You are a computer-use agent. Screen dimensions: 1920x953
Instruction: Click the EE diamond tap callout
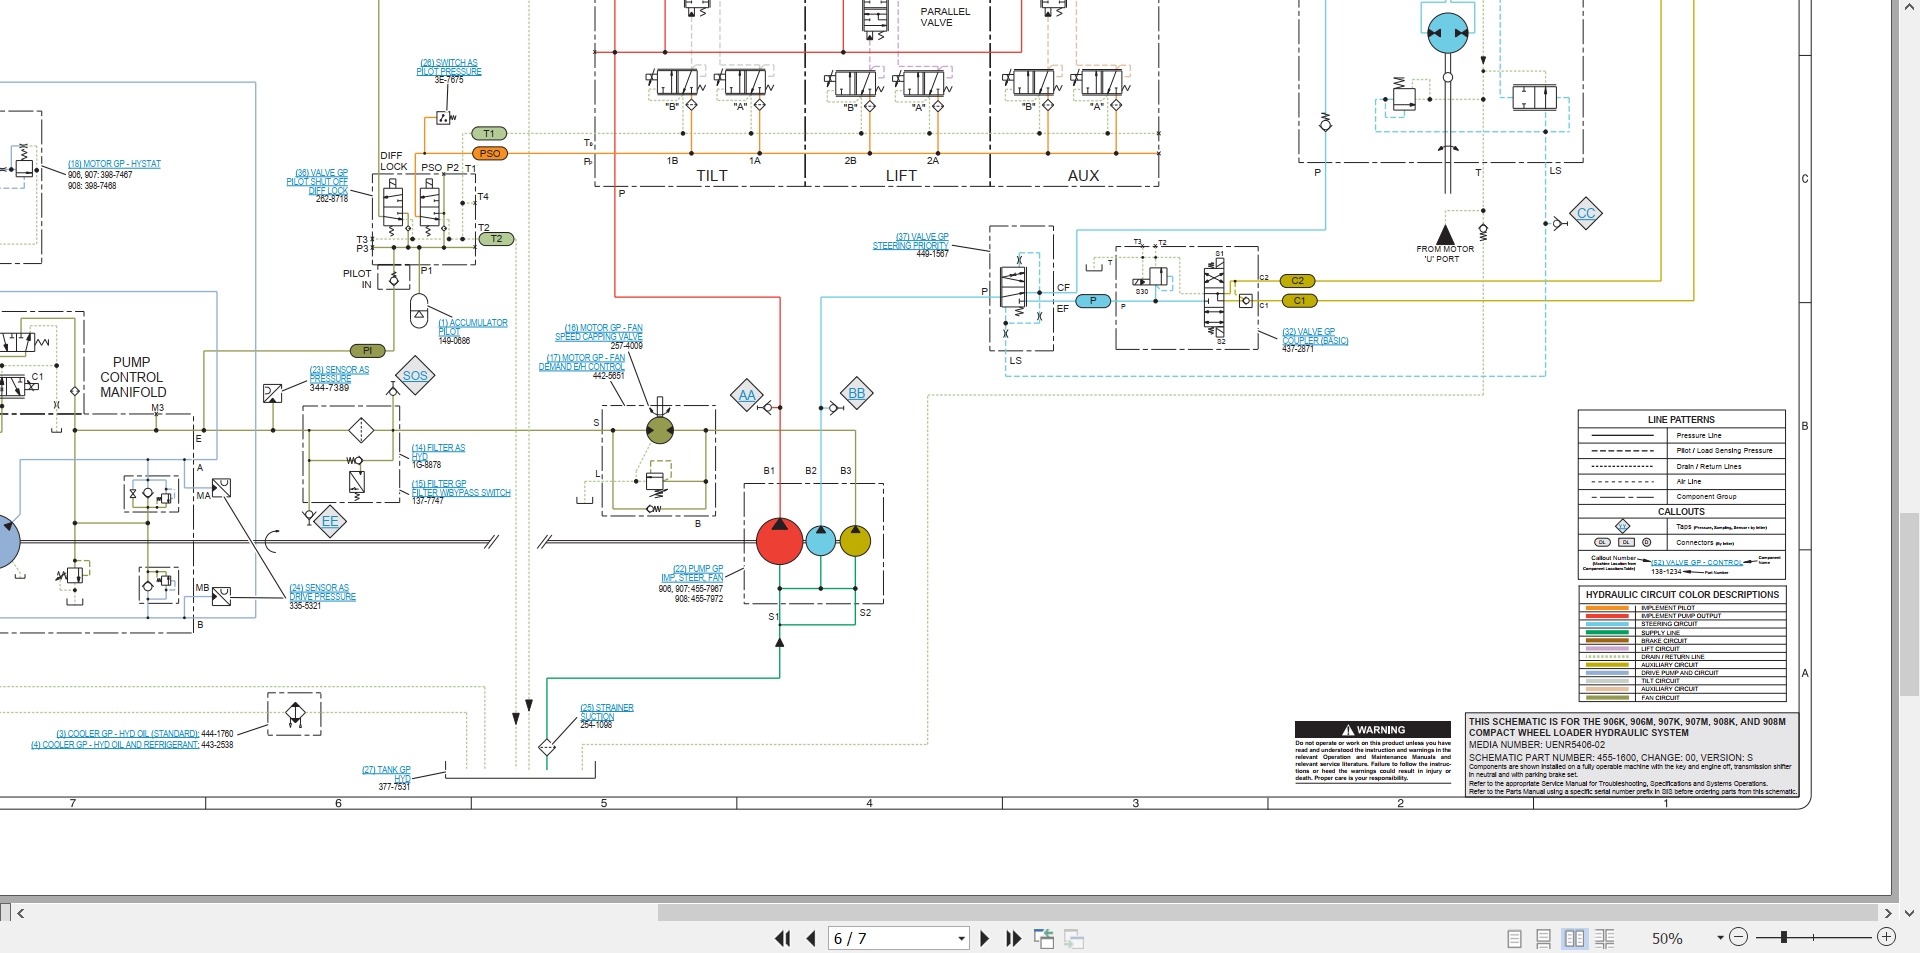[330, 521]
